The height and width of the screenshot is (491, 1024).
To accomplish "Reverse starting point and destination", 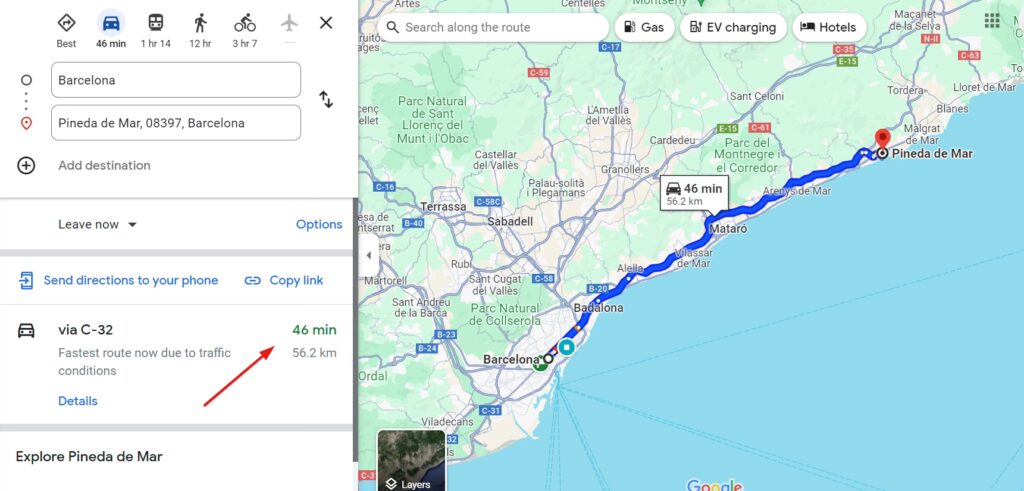I will (x=326, y=100).
